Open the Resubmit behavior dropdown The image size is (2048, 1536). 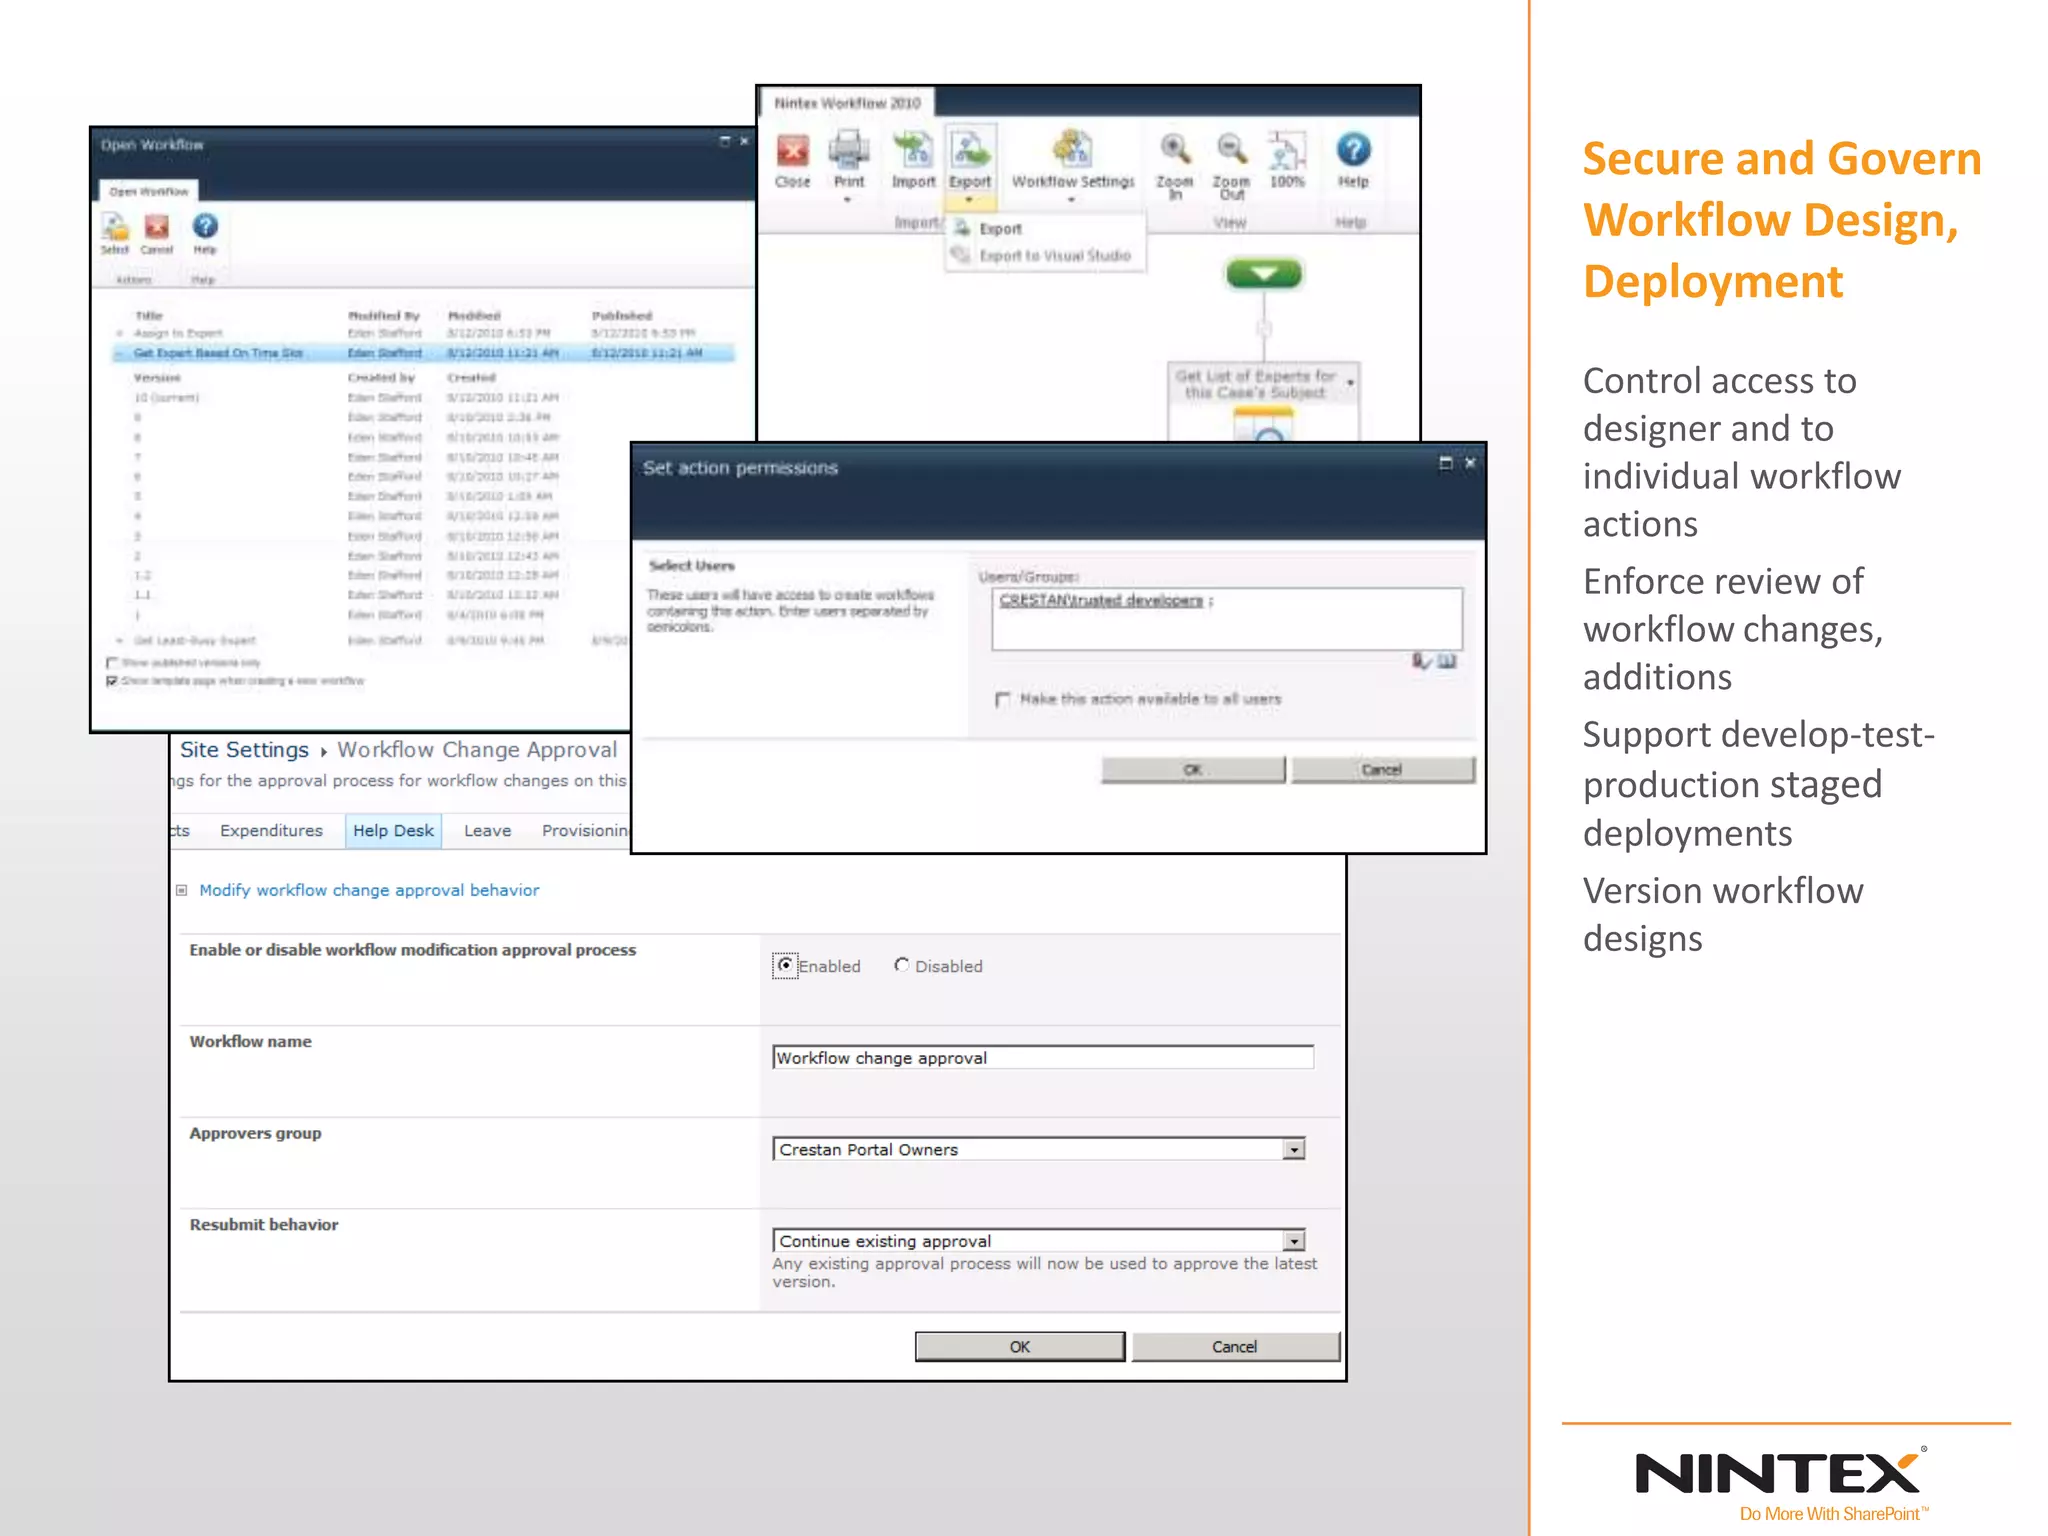point(1294,1241)
